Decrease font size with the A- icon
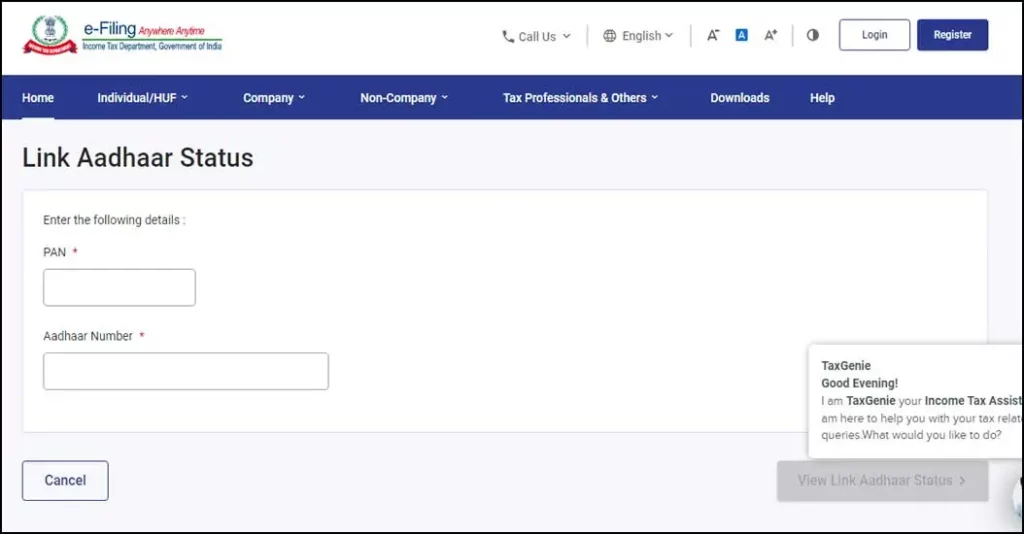Image resolution: width=1024 pixels, height=534 pixels. pos(712,35)
